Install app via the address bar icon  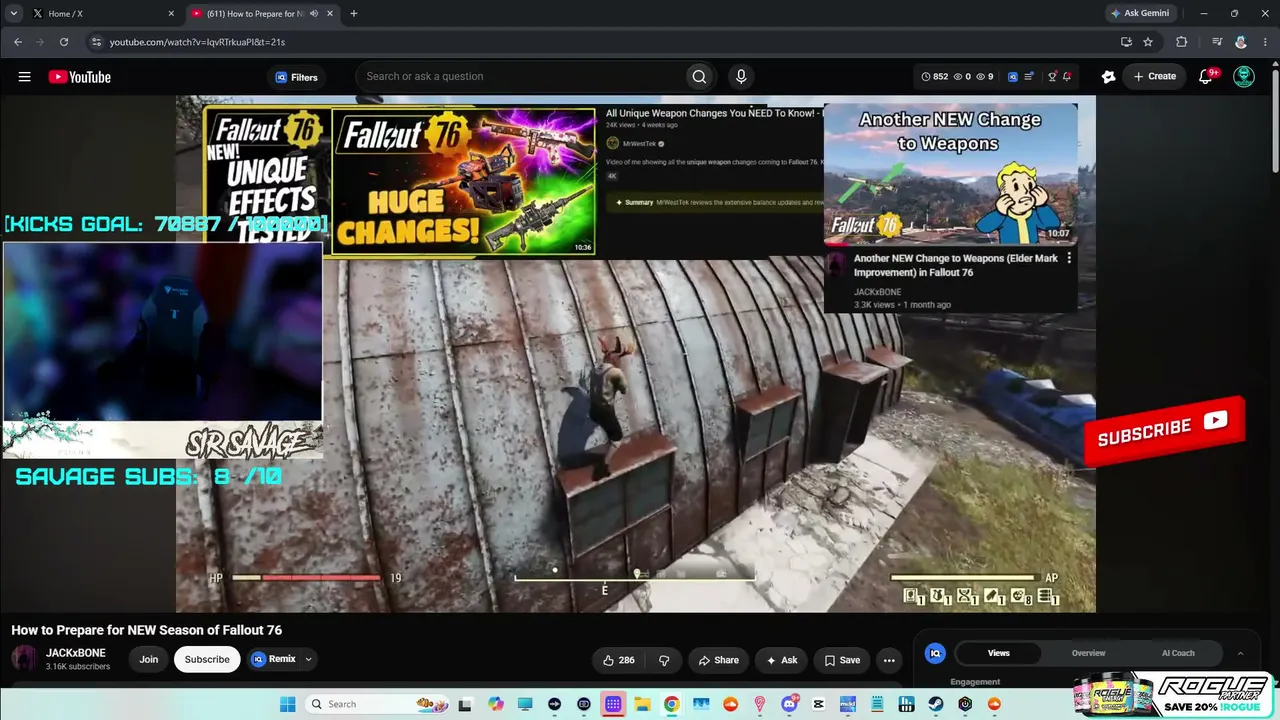pyautogui.click(x=1126, y=42)
